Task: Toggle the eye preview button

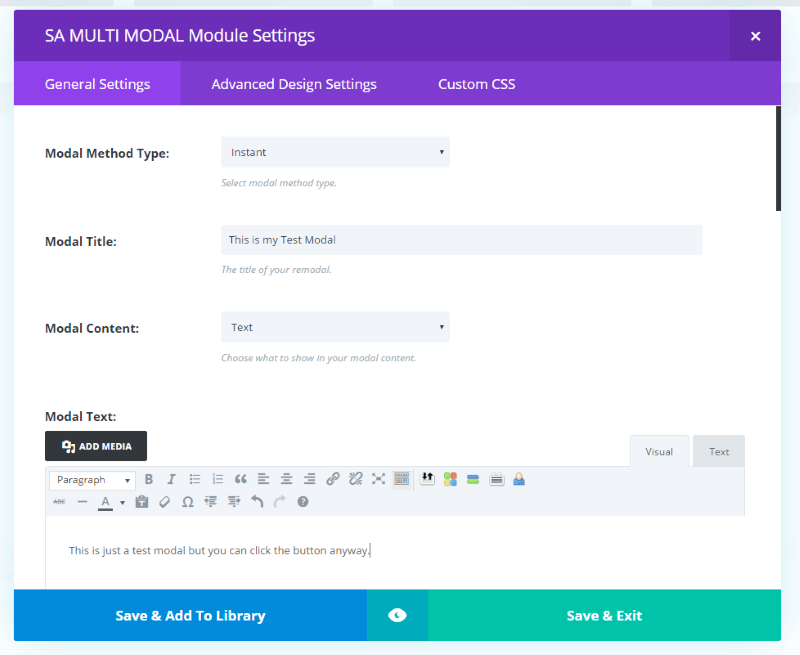Action: click(x=397, y=615)
